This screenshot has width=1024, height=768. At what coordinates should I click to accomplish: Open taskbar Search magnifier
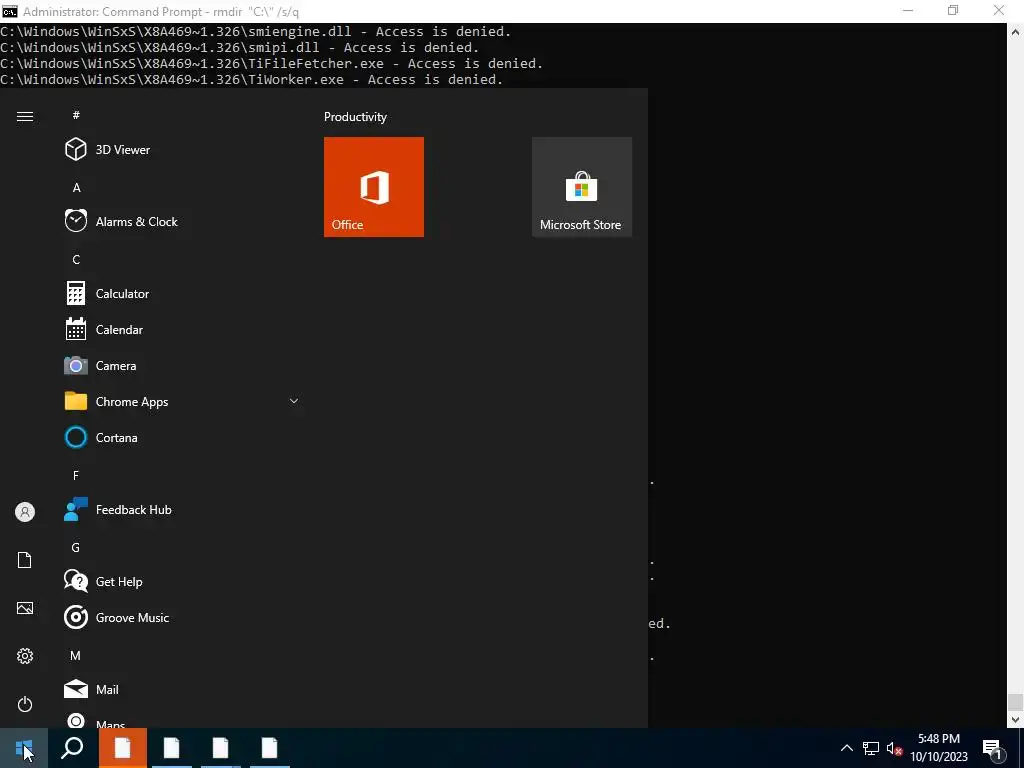click(x=72, y=748)
